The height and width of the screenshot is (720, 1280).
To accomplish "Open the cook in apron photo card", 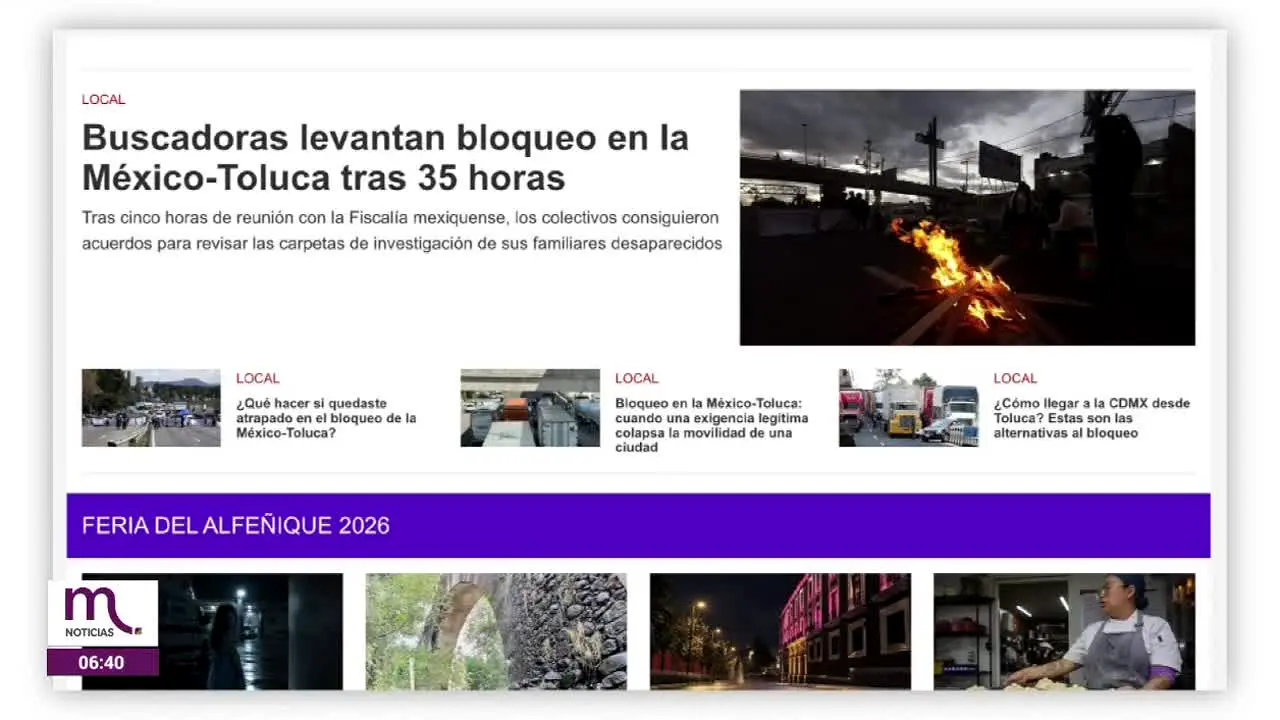I will click(x=1064, y=631).
